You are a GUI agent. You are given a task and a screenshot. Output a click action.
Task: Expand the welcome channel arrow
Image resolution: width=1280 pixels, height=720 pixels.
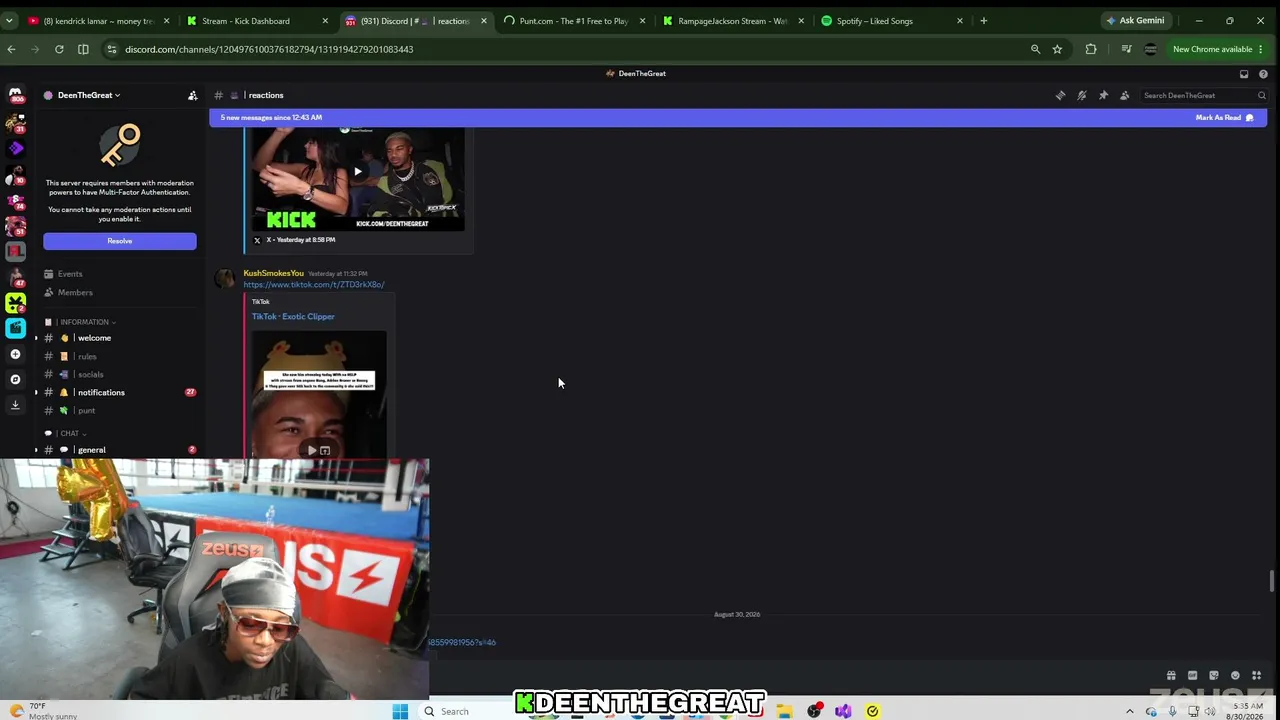pyautogui.click(x=36, y=338)
